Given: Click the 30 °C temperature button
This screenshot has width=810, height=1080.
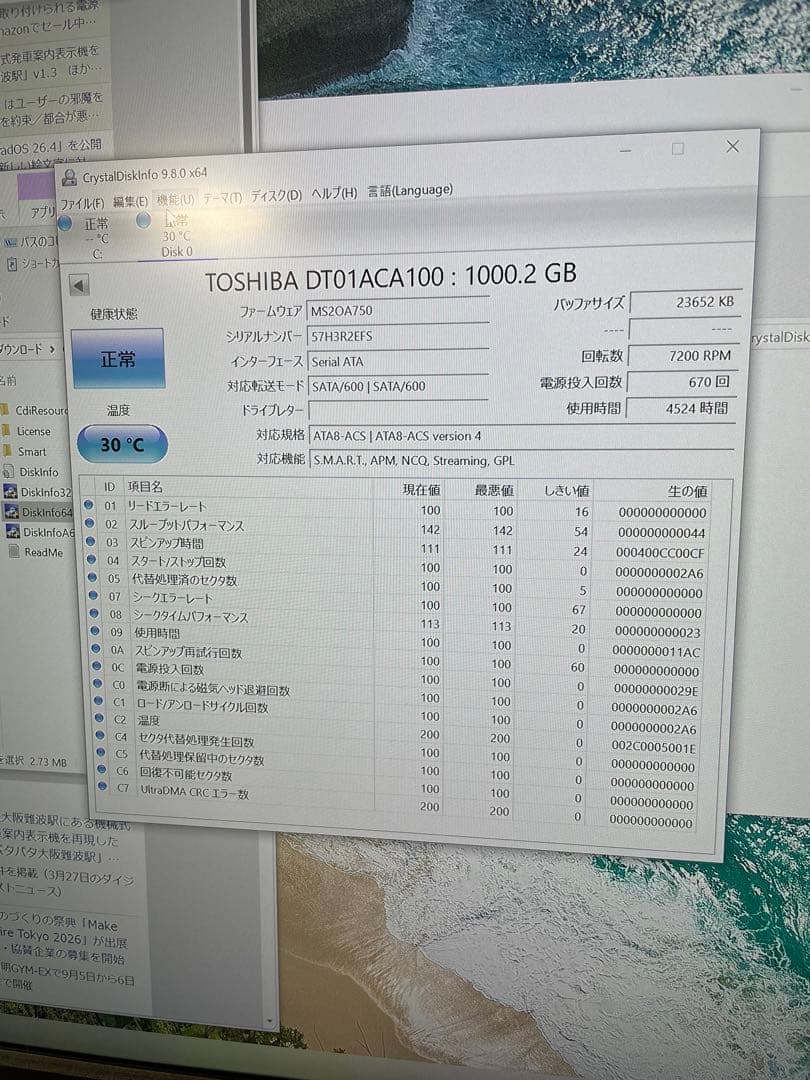Looking at the screenshot, I should pos(122,444).
